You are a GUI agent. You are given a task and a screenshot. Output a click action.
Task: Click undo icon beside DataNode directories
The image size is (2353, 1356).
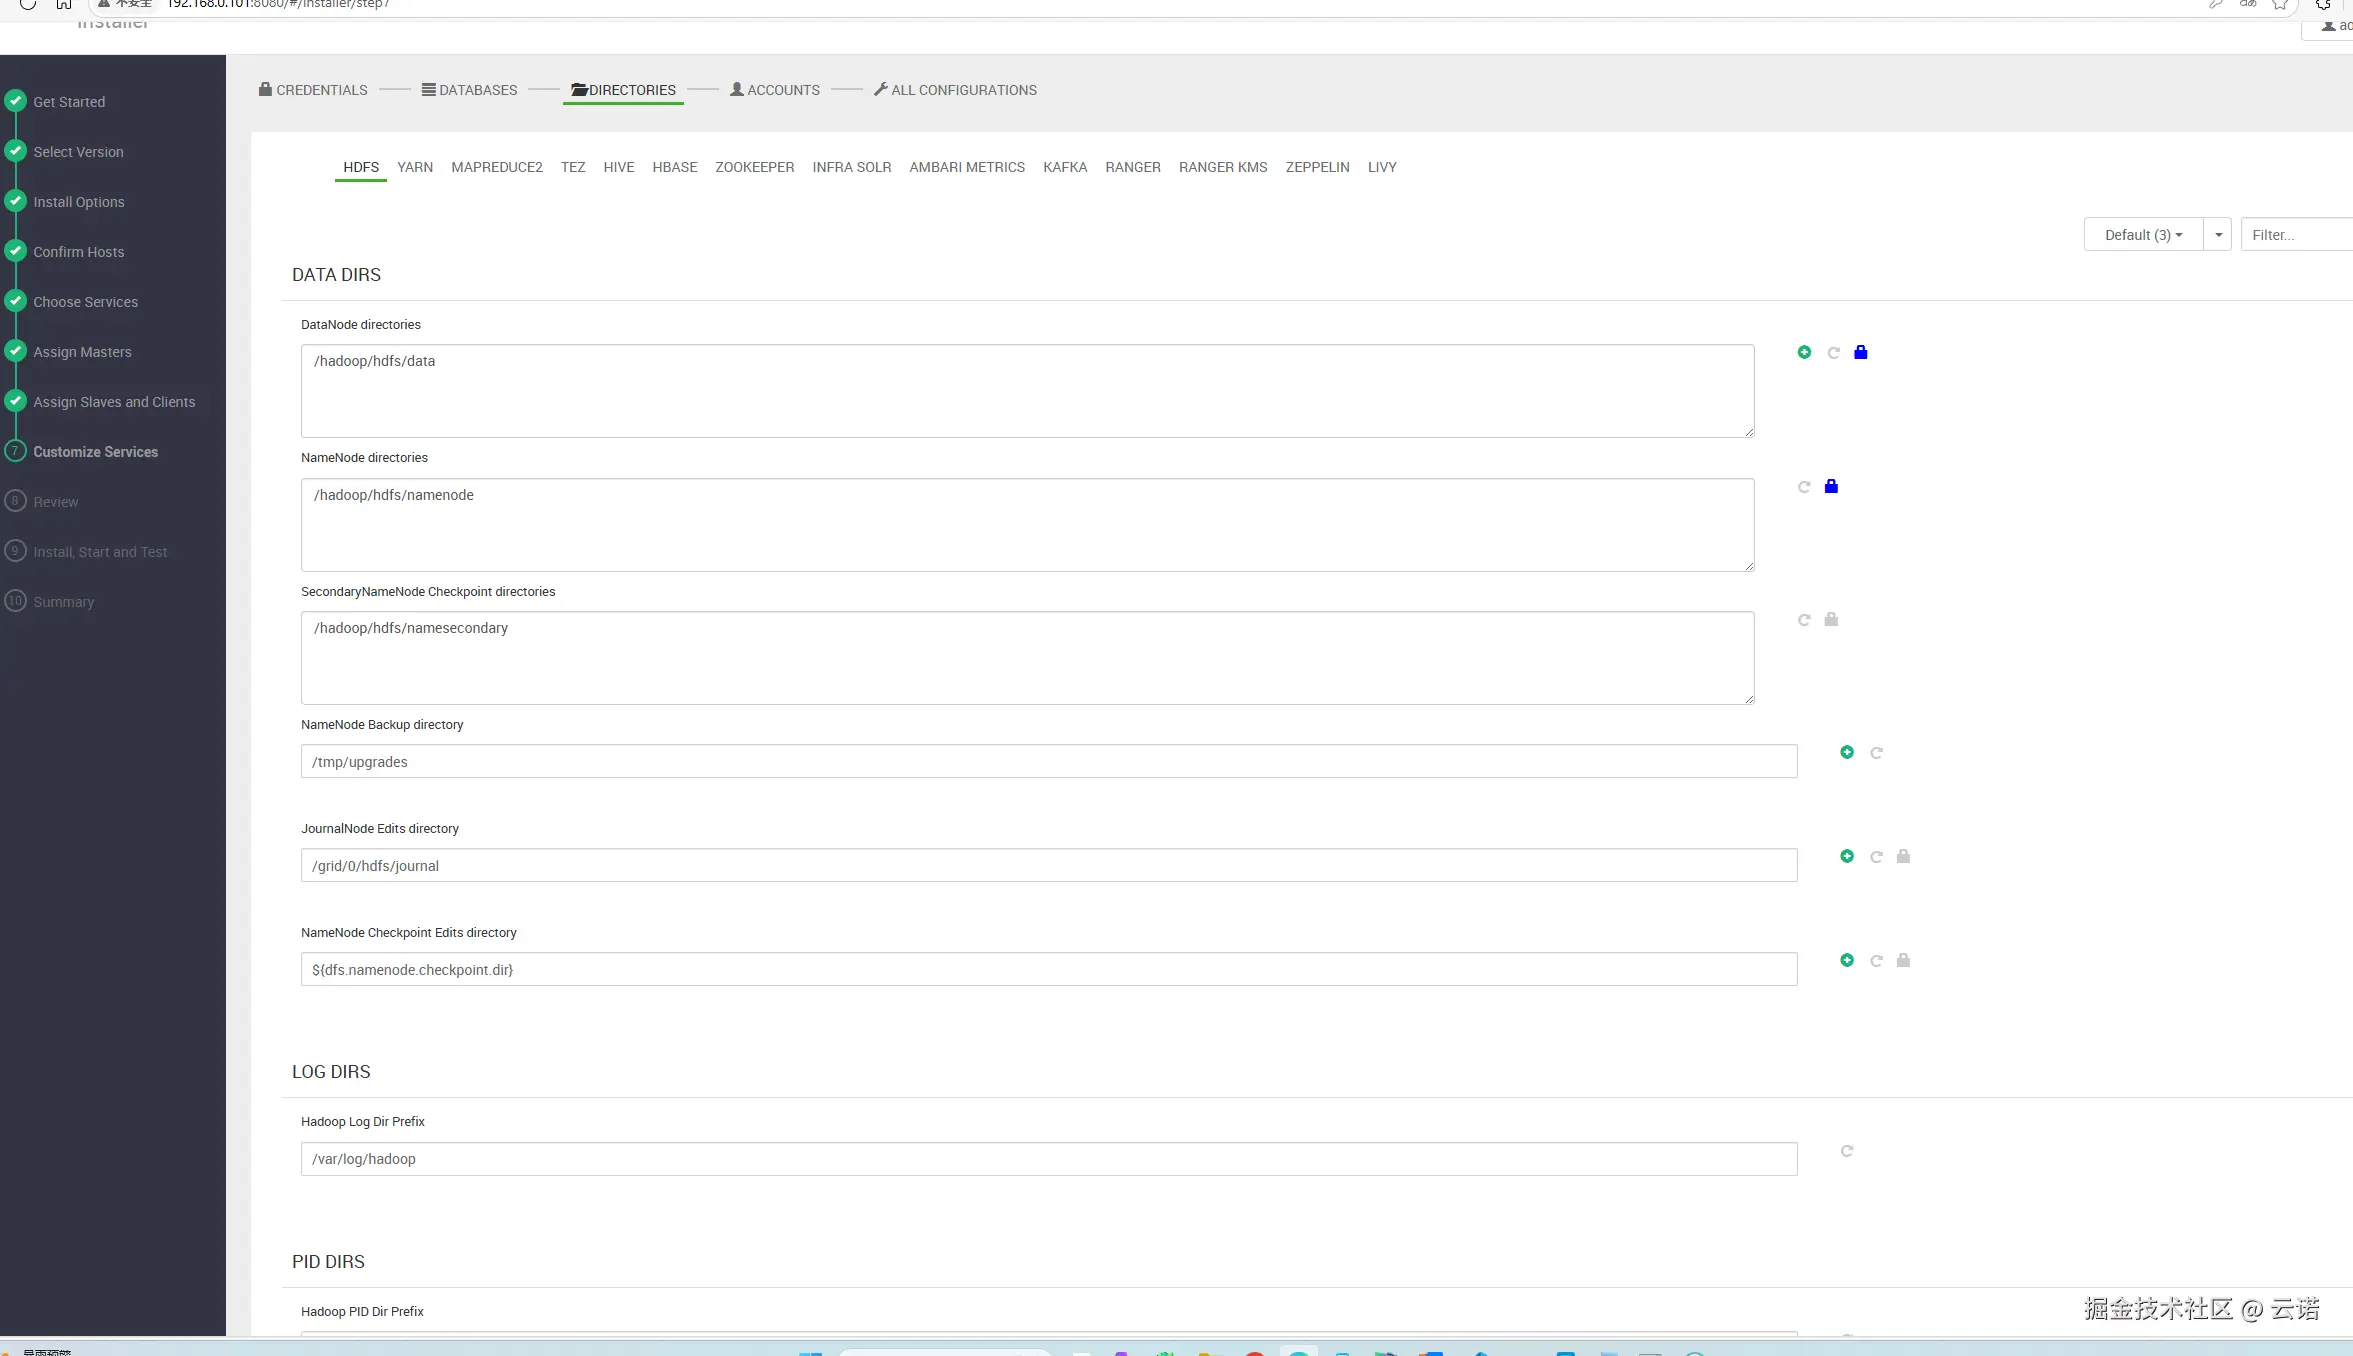(1833, 353)
